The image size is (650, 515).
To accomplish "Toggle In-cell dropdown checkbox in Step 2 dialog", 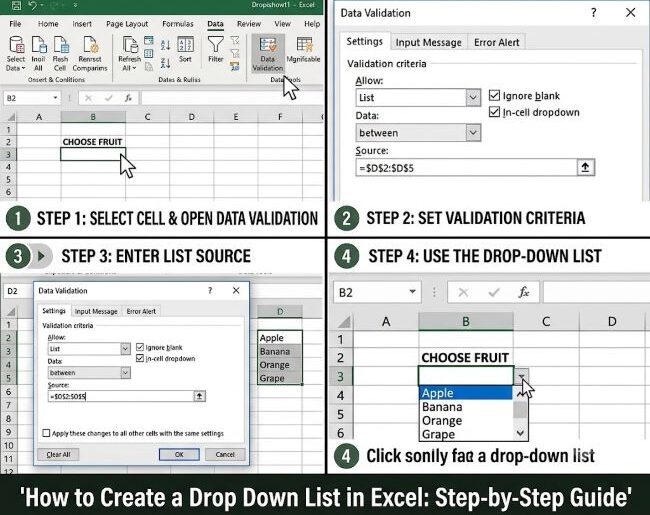I will click(x=494, y=112).
